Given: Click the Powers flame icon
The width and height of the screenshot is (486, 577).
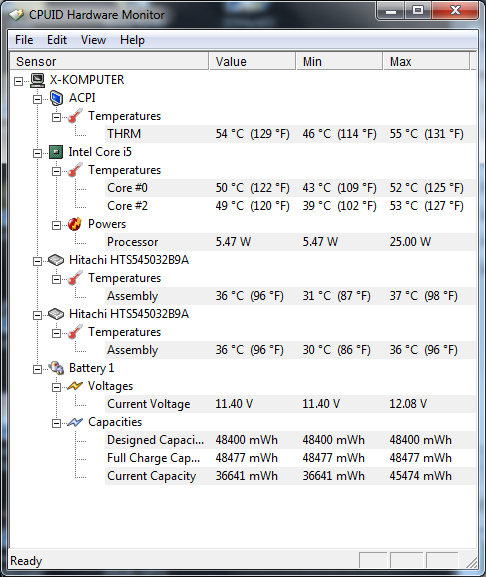Looking at the screenshot, I should (x=75, y=224).
